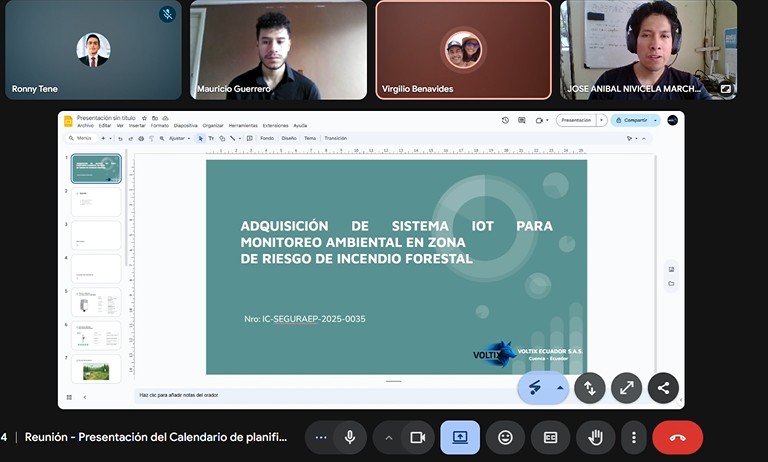Screen dimensions: 768x462
Task: Open the Compartir dropdown arrow
Action: (x=655, y=120)
